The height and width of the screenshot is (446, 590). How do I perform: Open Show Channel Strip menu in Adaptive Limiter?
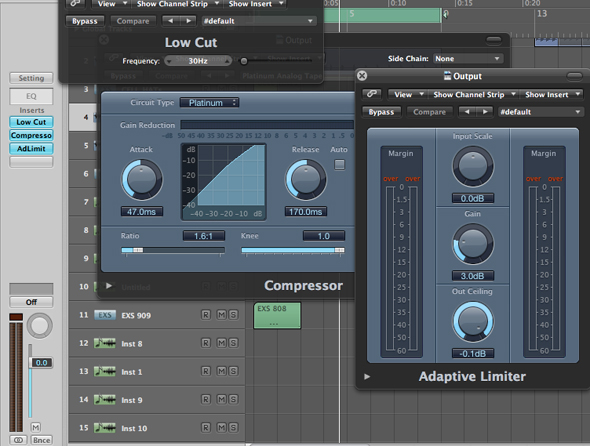[473, 94]
